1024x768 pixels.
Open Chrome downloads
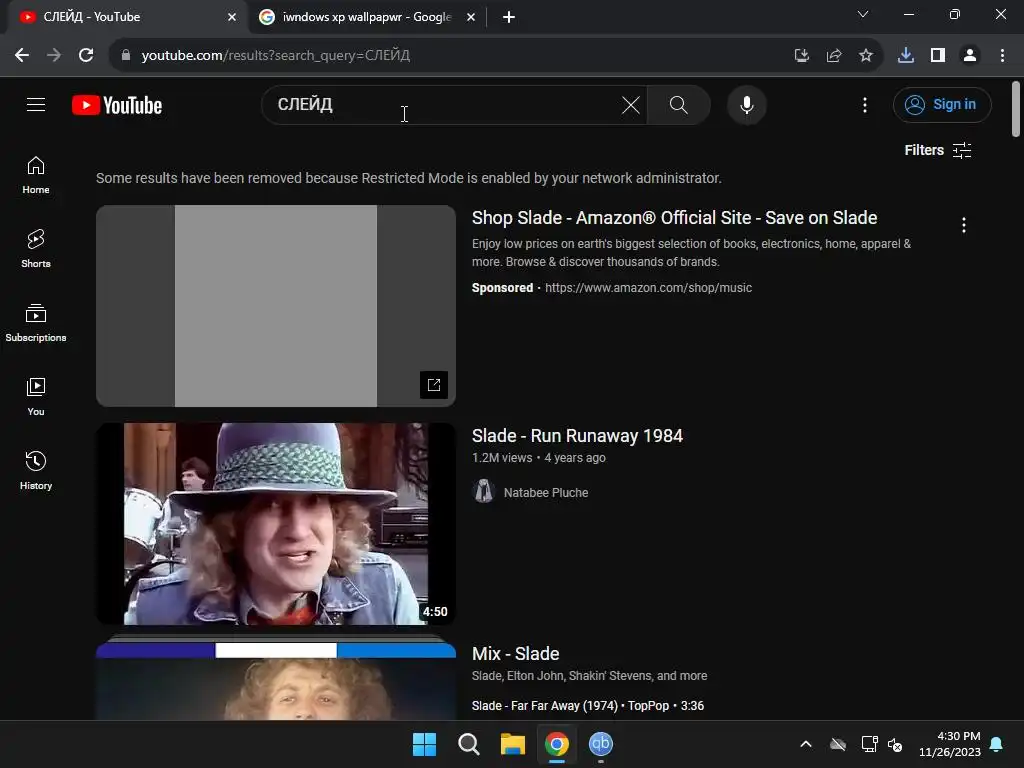[x=906, y=55]
